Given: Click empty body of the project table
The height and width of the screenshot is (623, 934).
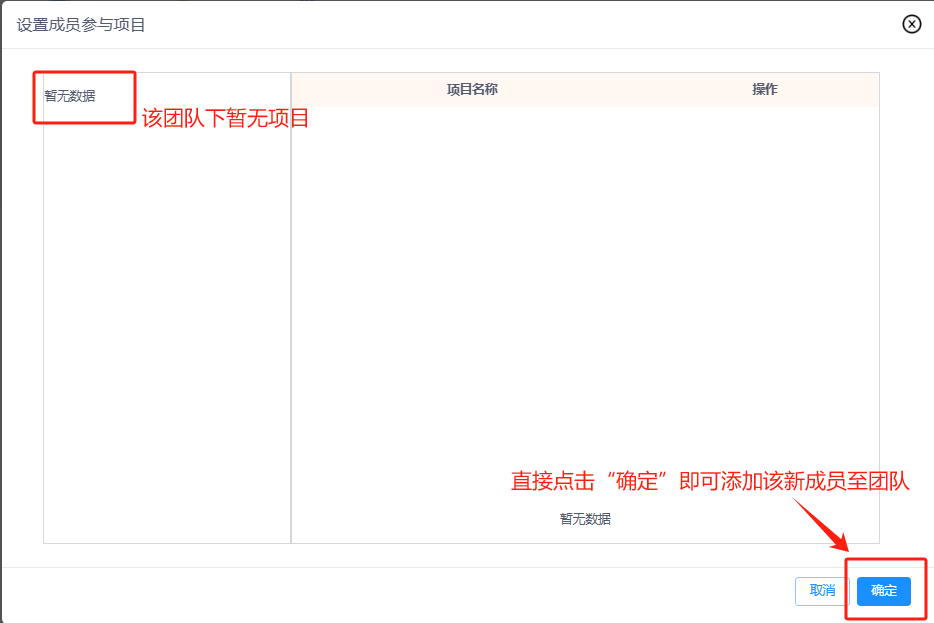Looking at the screenshot, I should point(585,300).
